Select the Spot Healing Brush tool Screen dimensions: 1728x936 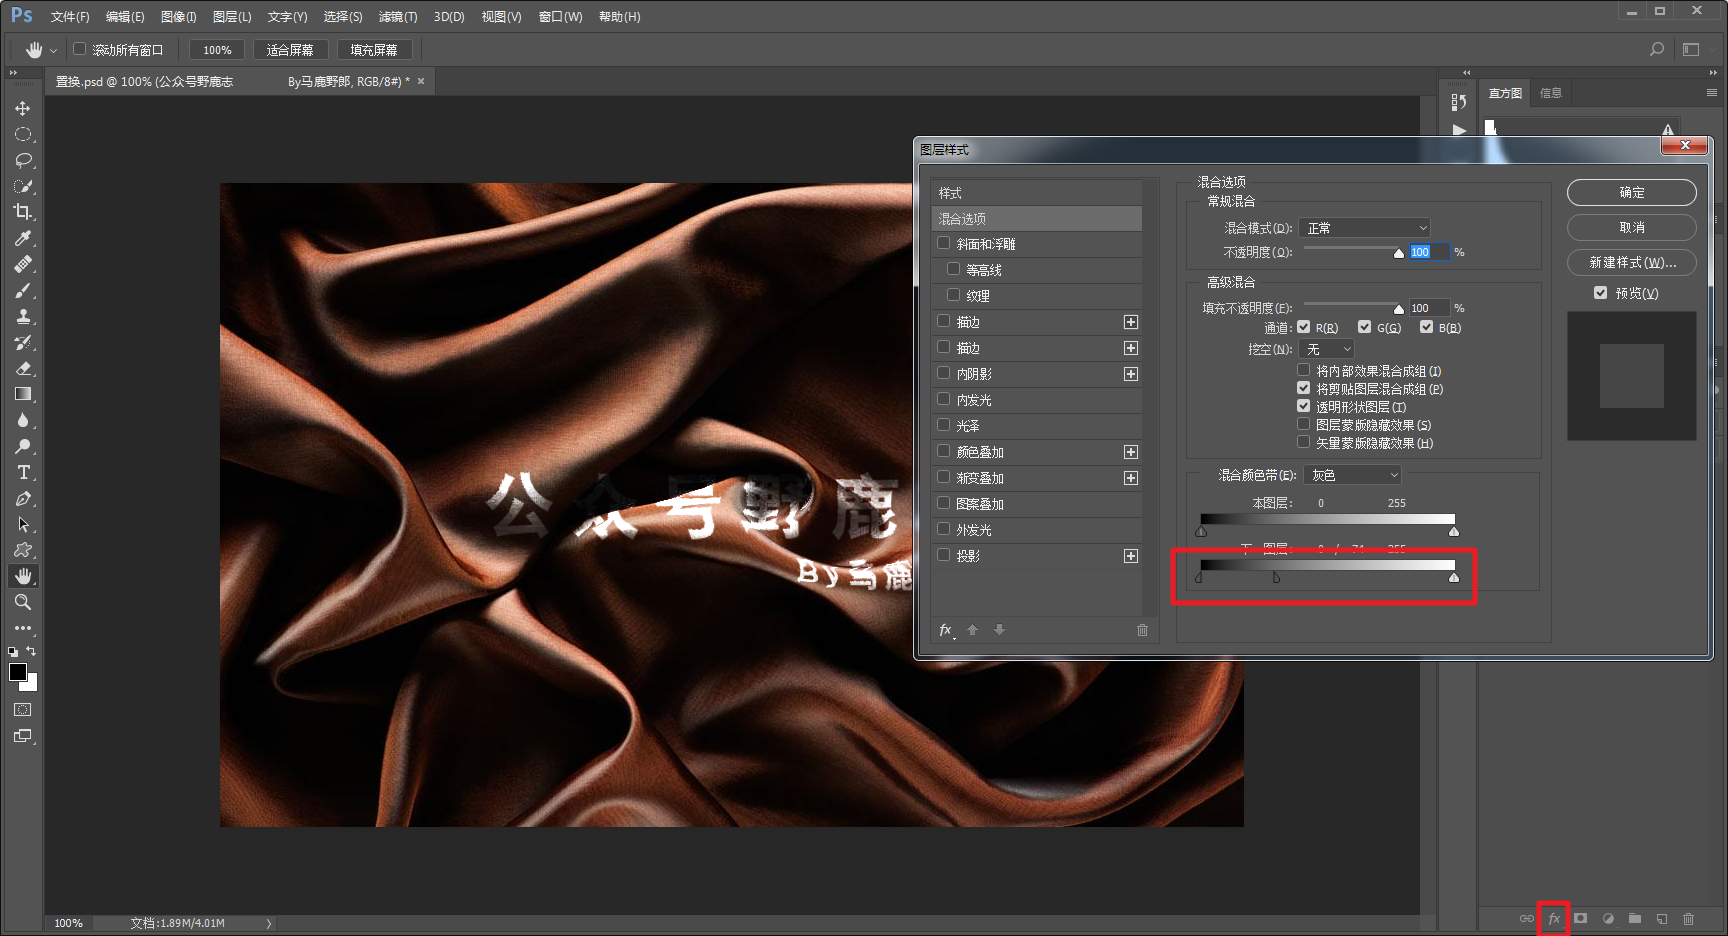point(23,264)
